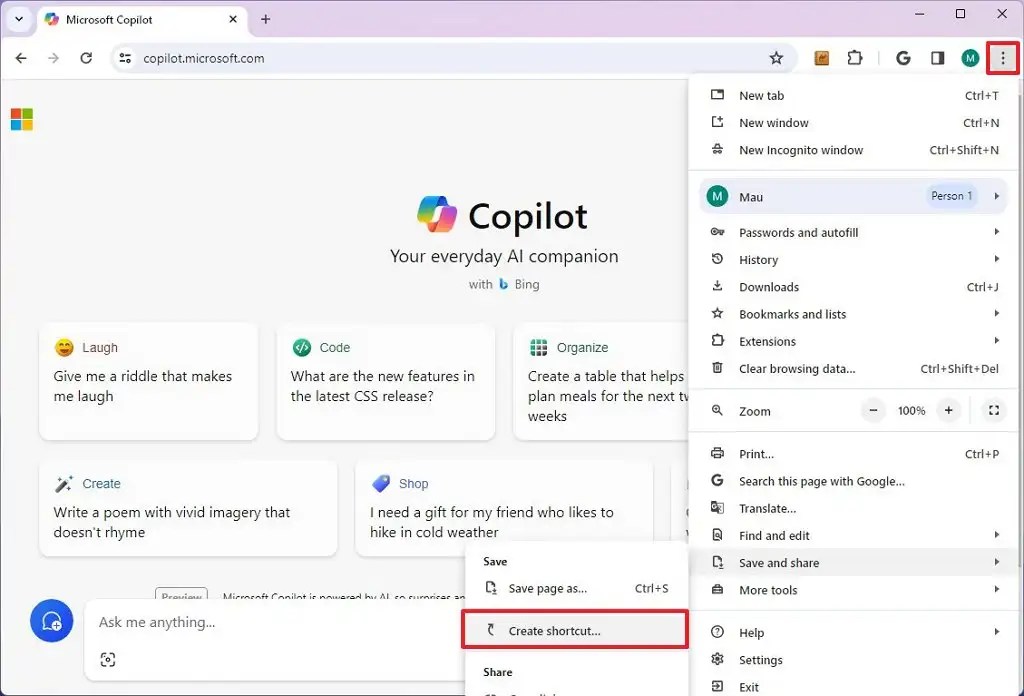This screenshot has height=696, width=1024.
Task: Click the bookmark star icon
Action: pyautogui.click(x=777, y=58)
